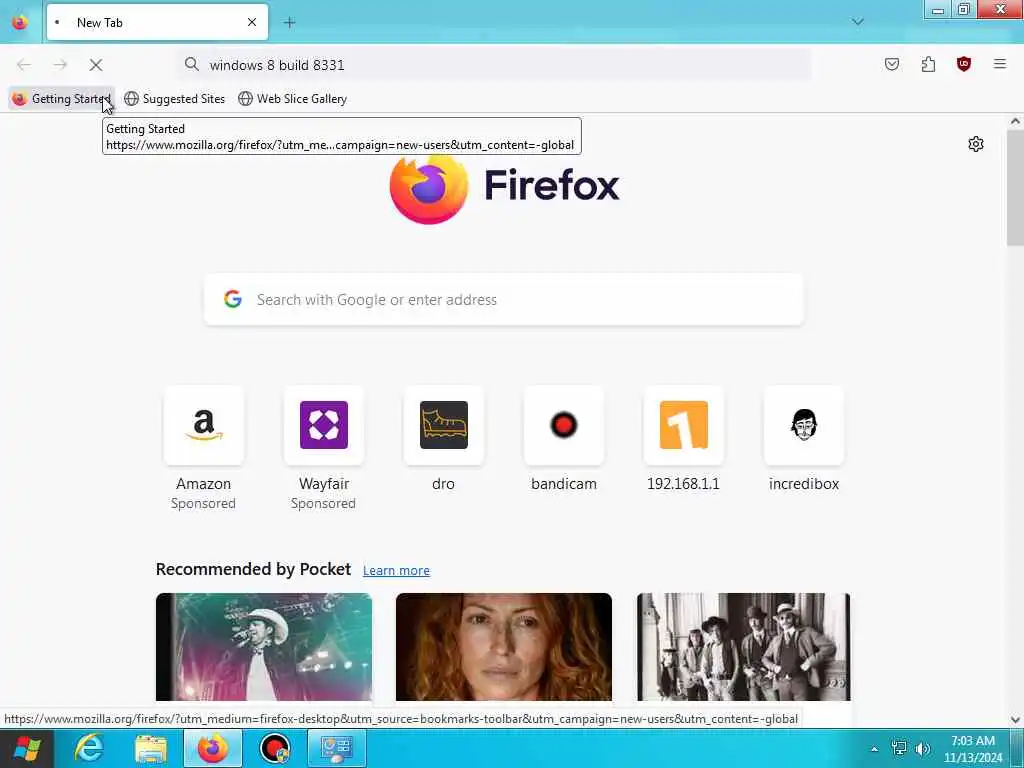Close the New Tab tab
Viewport: 1024px width, 768px height.
point(251,22)
